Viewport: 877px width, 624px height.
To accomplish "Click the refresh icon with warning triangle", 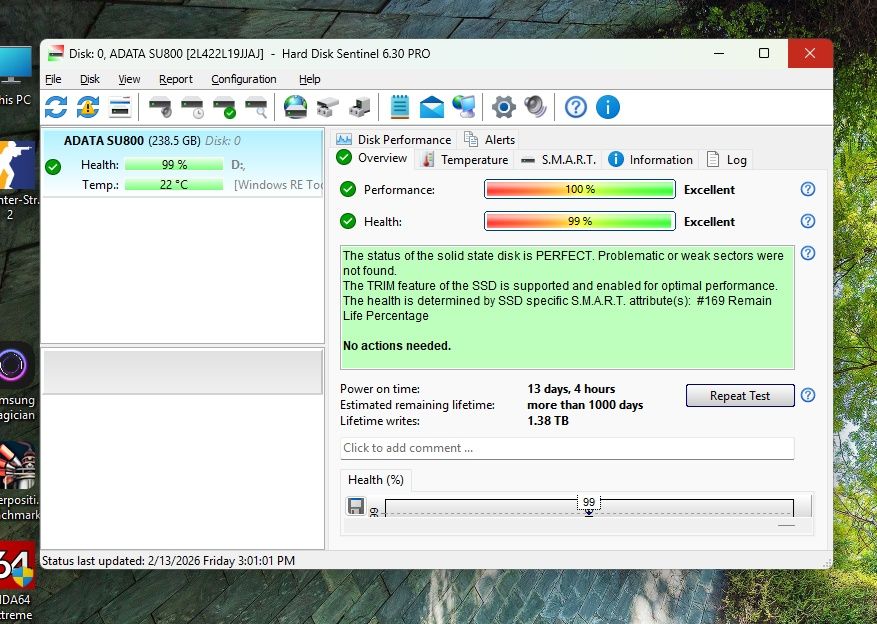I will (88, 107).
